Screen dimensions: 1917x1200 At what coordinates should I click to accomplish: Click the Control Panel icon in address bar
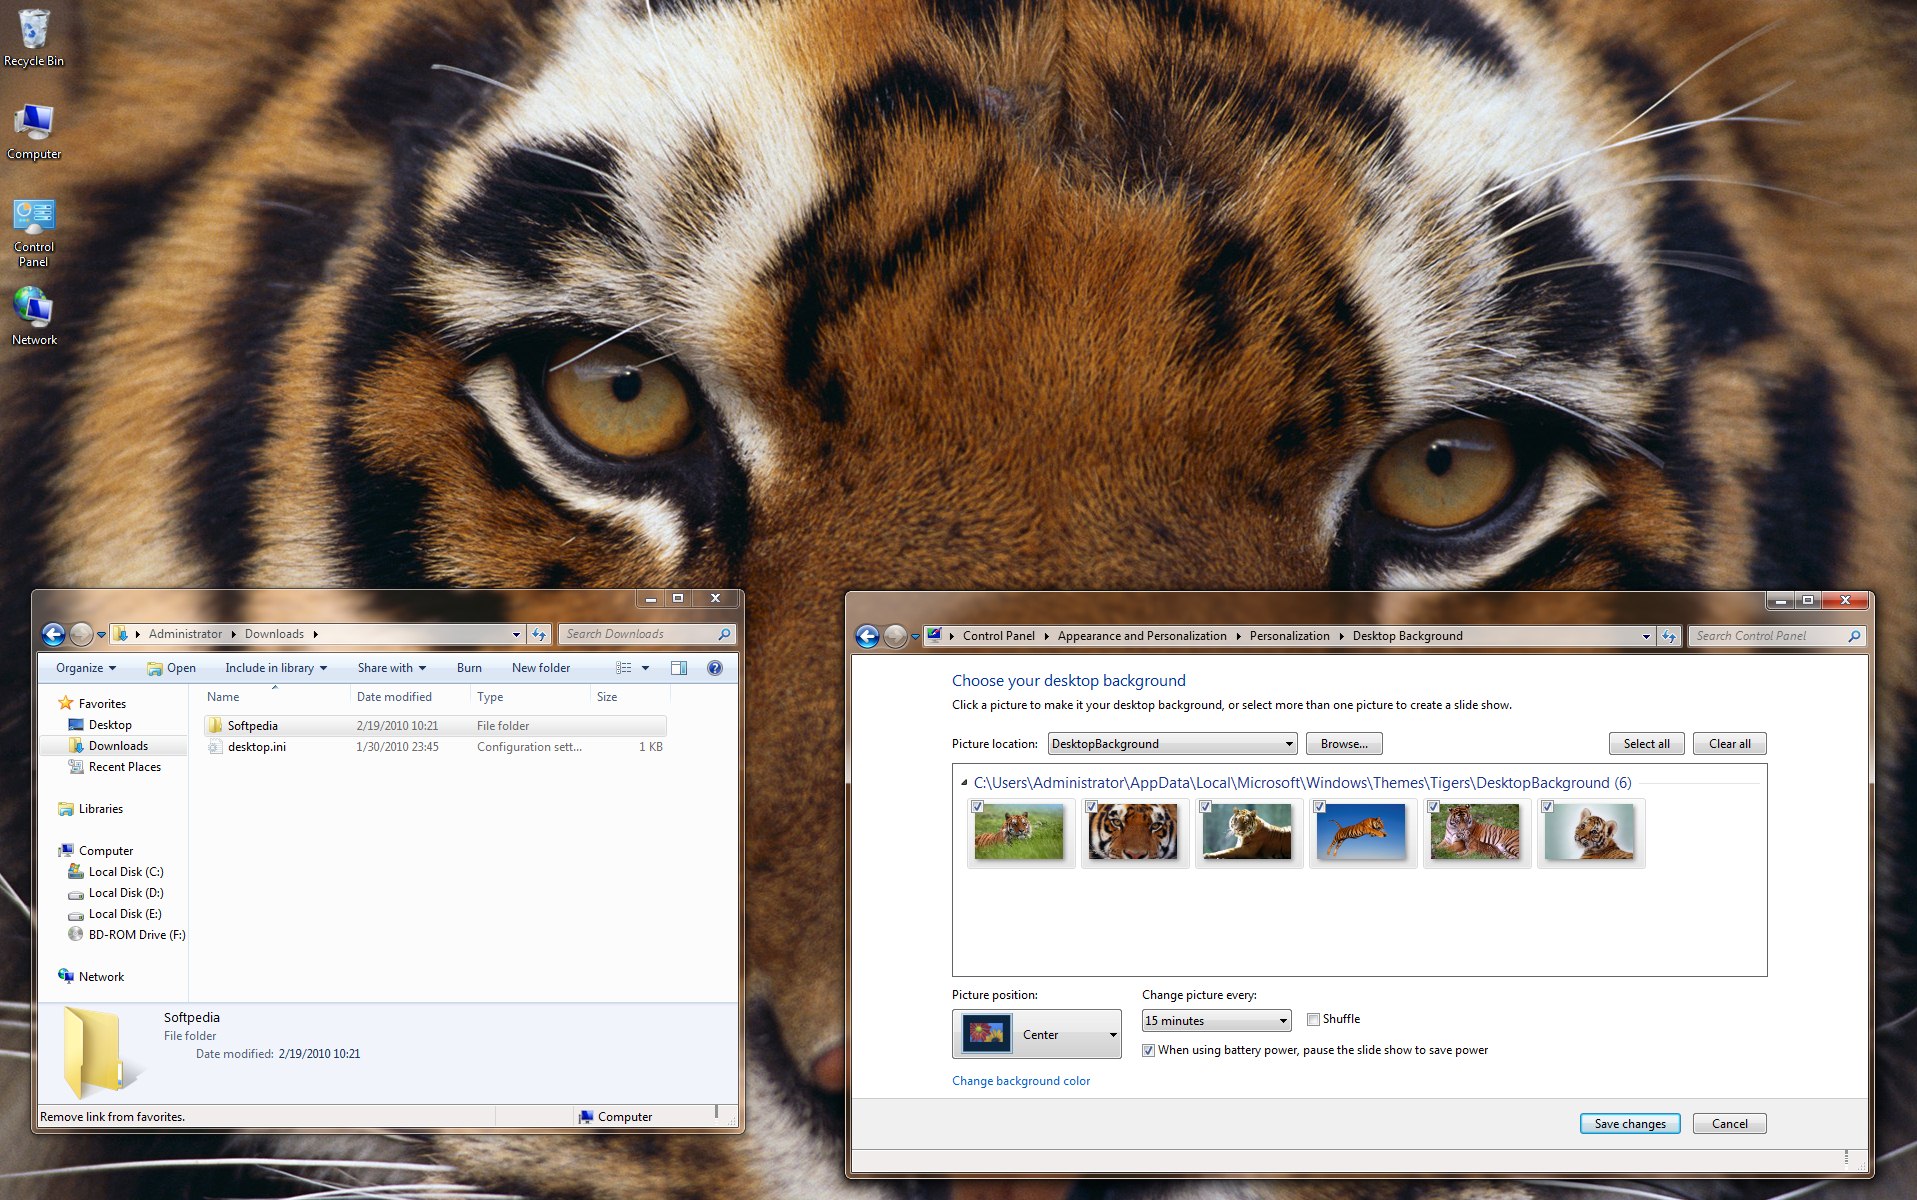(934, 635)
